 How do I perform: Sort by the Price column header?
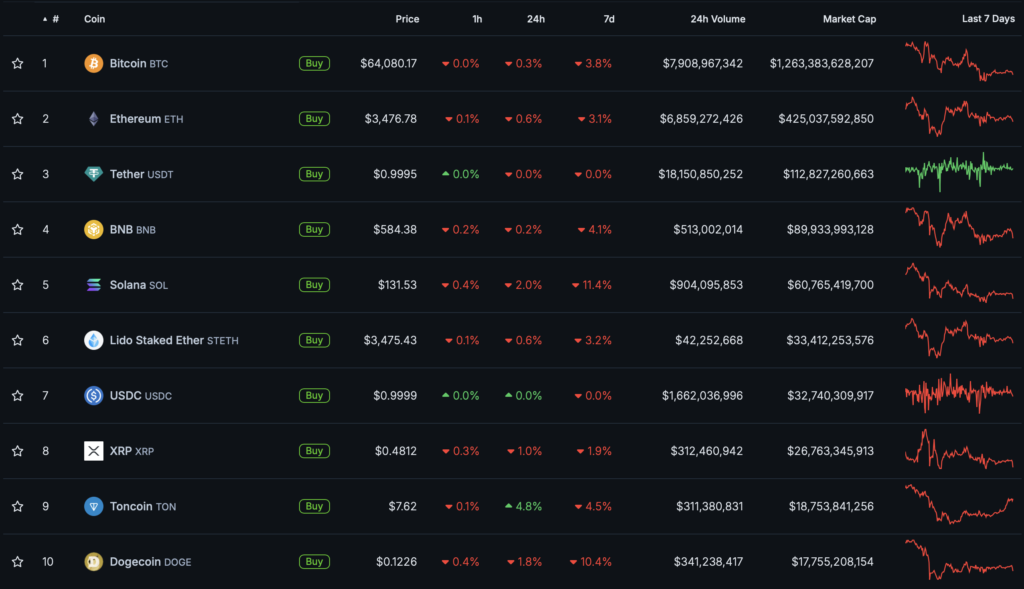(407, 19)
